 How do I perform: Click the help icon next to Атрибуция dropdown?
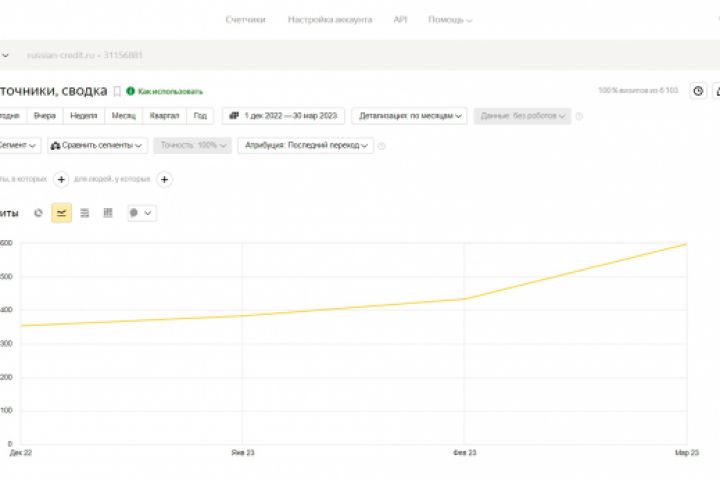(382, 146)
